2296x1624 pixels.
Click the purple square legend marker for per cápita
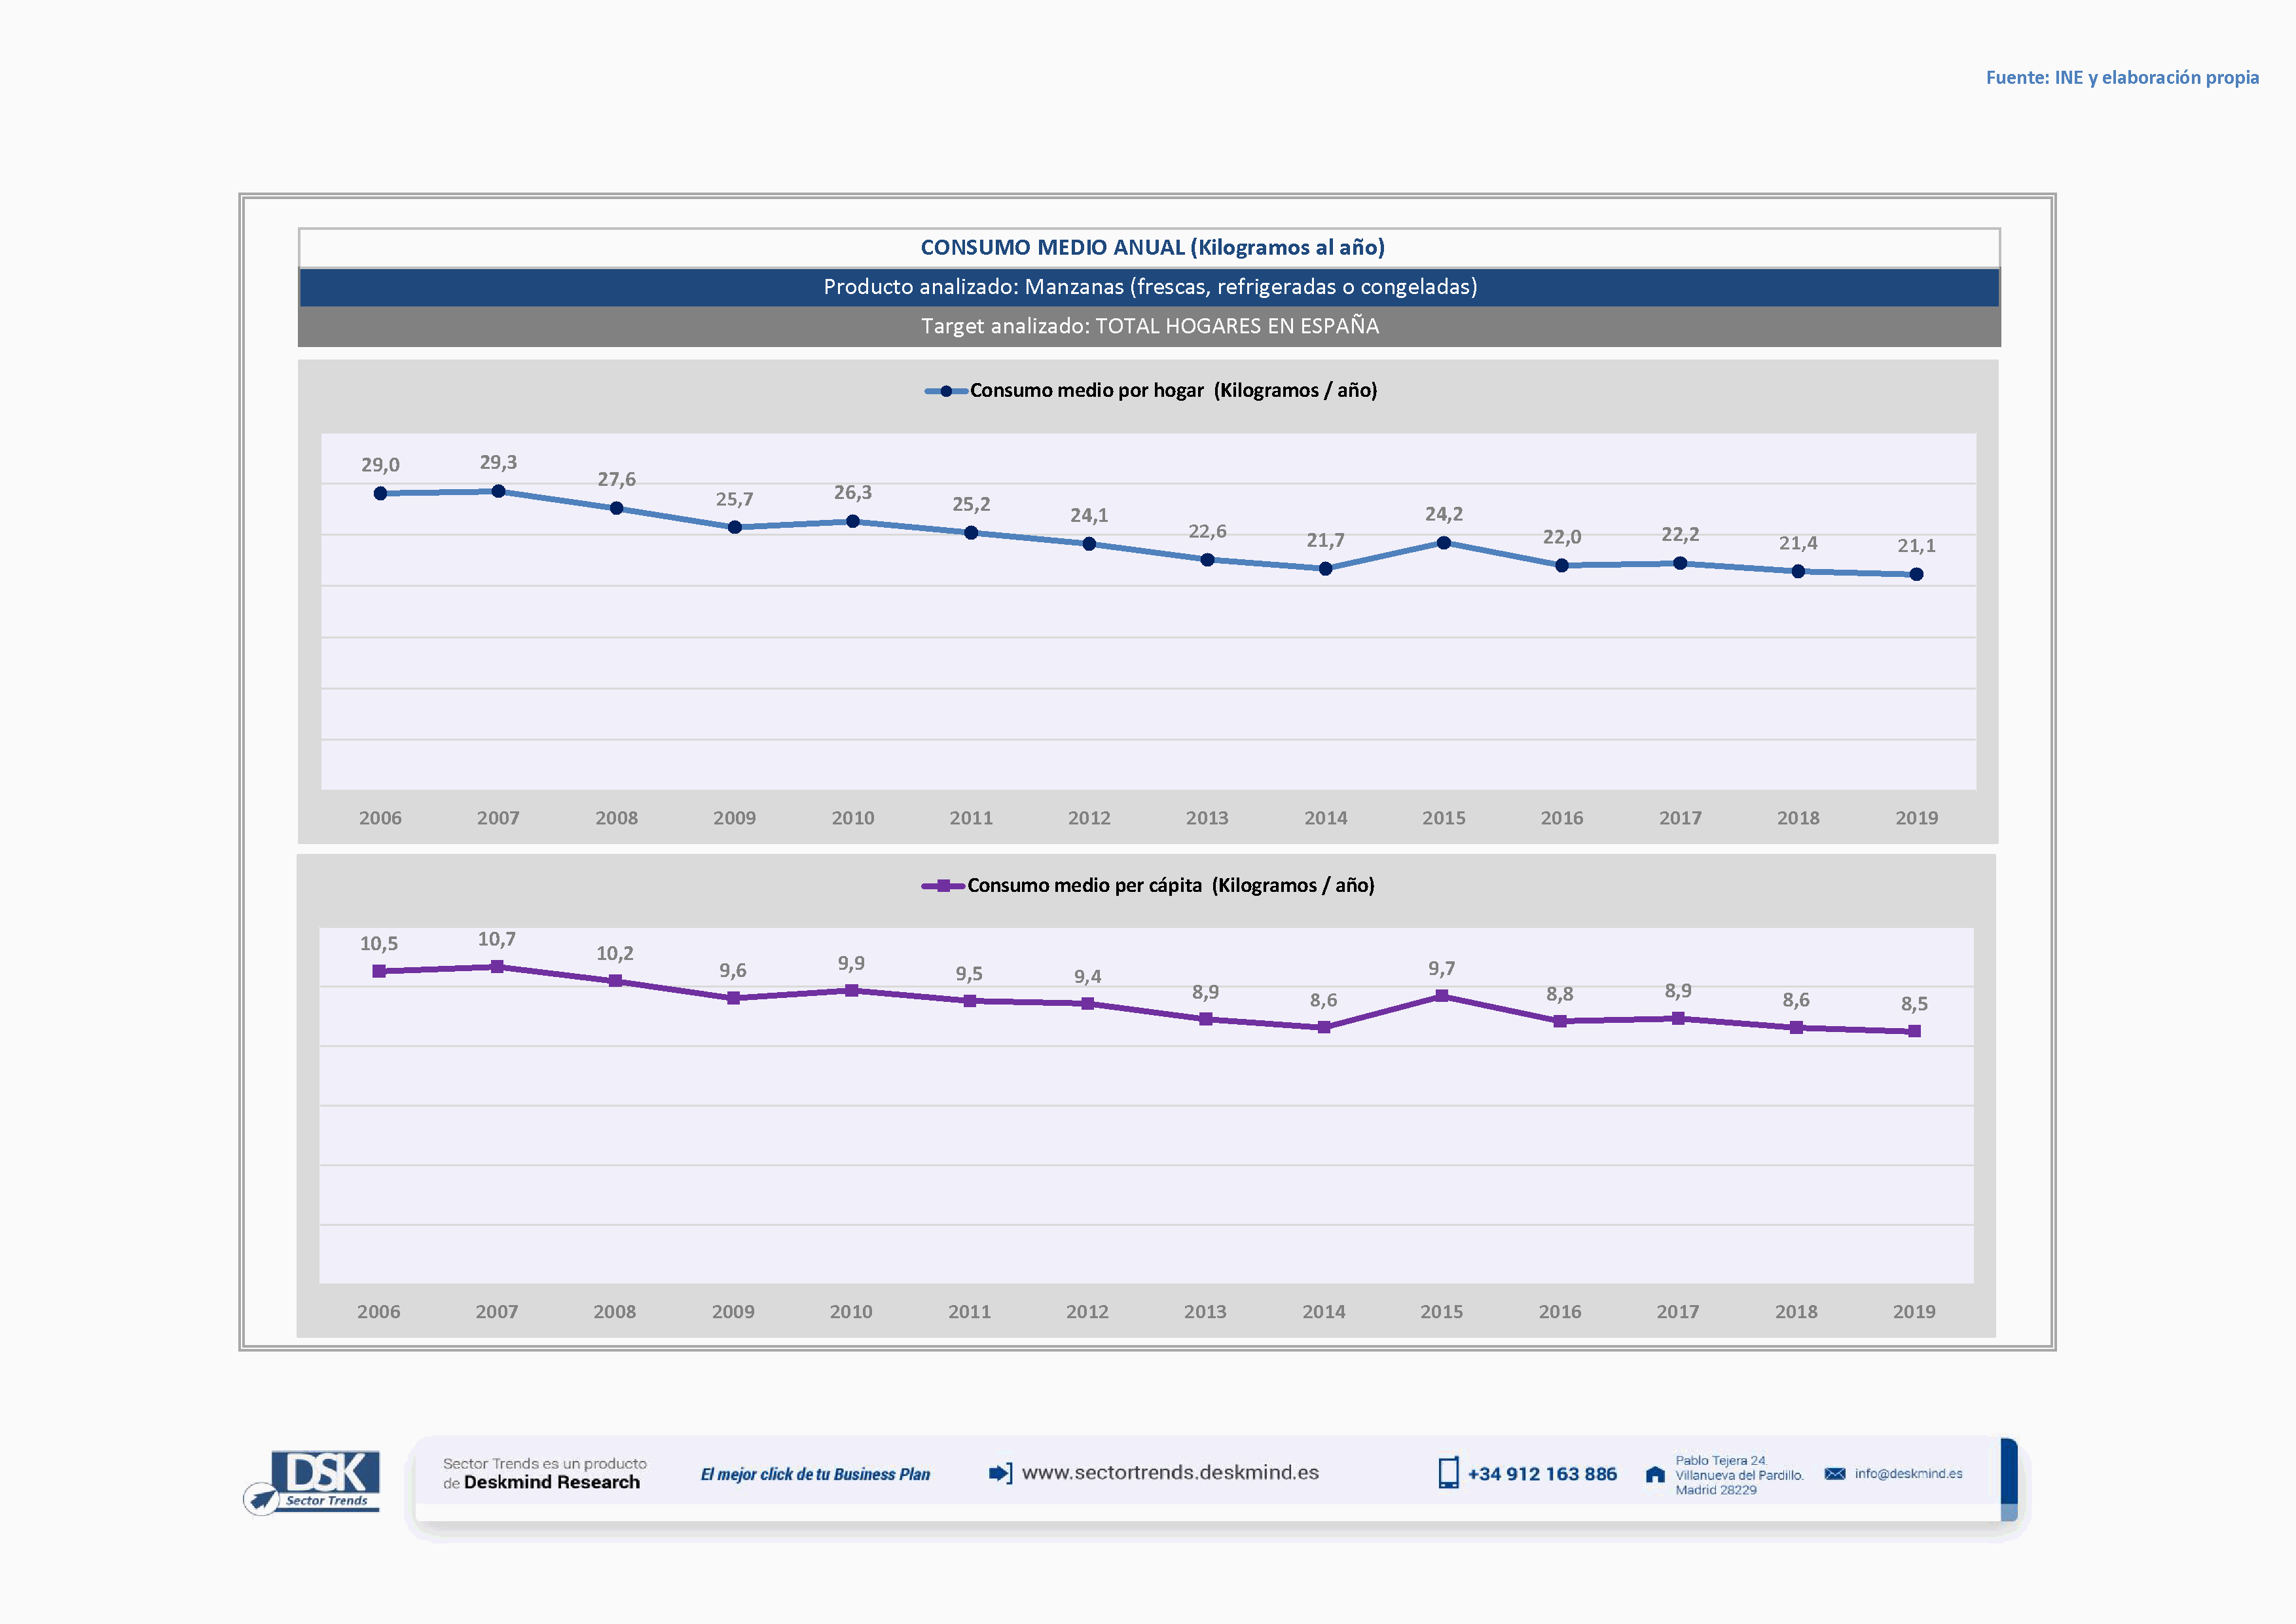(x=943, y=886)
